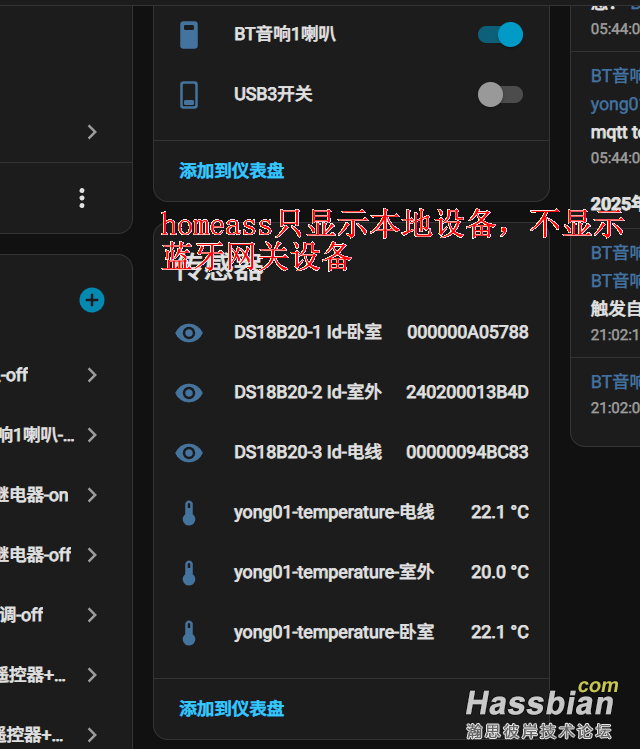Click thermometer icon for yong01-temperature-电线
Image resolution: width=640 pixels, height=749 pixels.
(x=189, y=513)
